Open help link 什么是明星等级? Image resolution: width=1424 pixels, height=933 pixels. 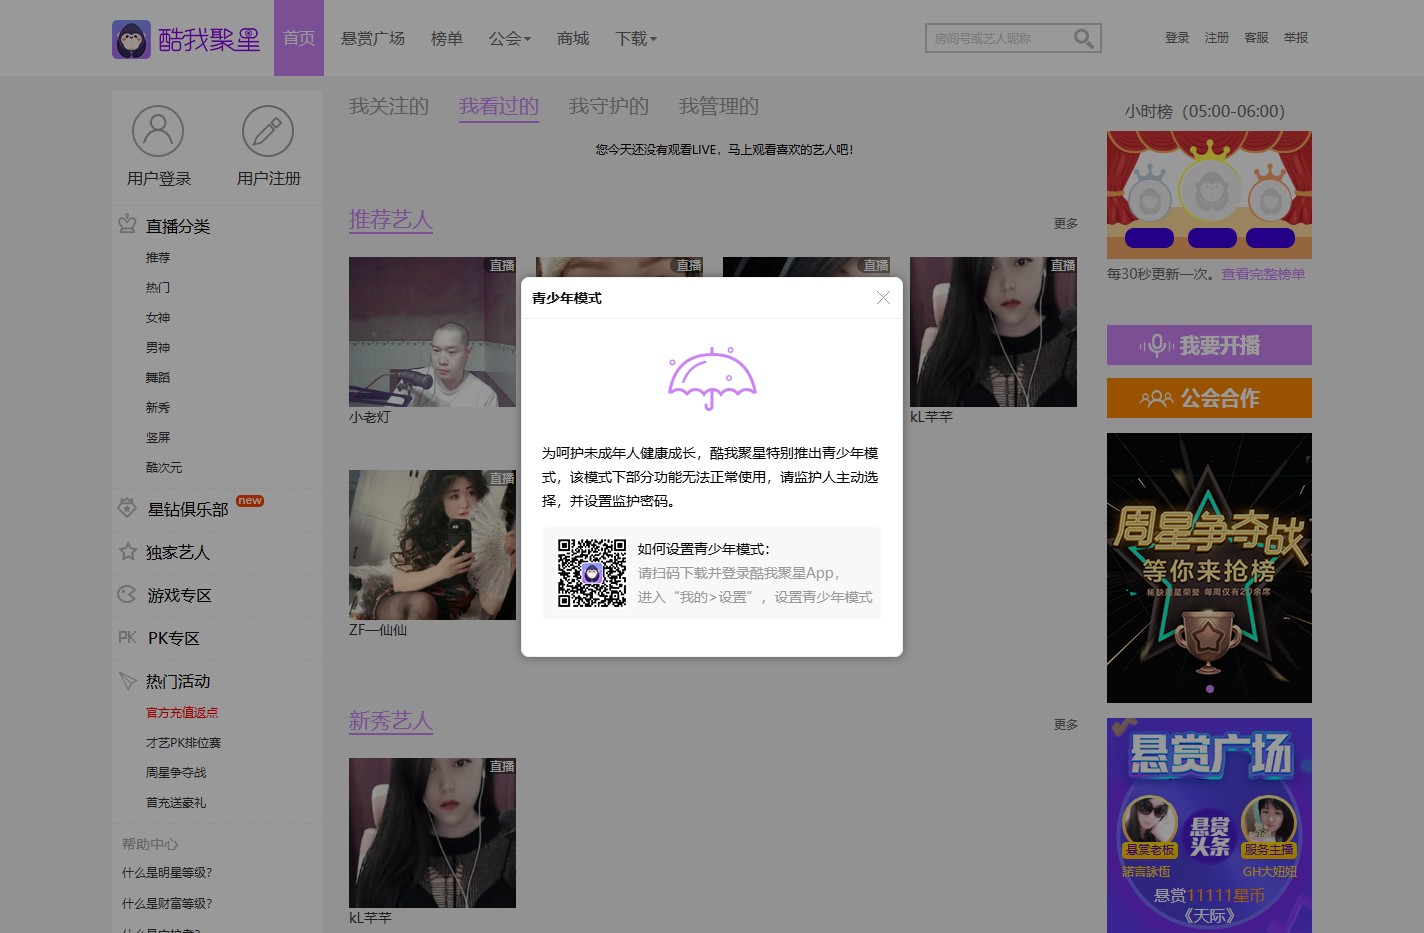point(167,873)
